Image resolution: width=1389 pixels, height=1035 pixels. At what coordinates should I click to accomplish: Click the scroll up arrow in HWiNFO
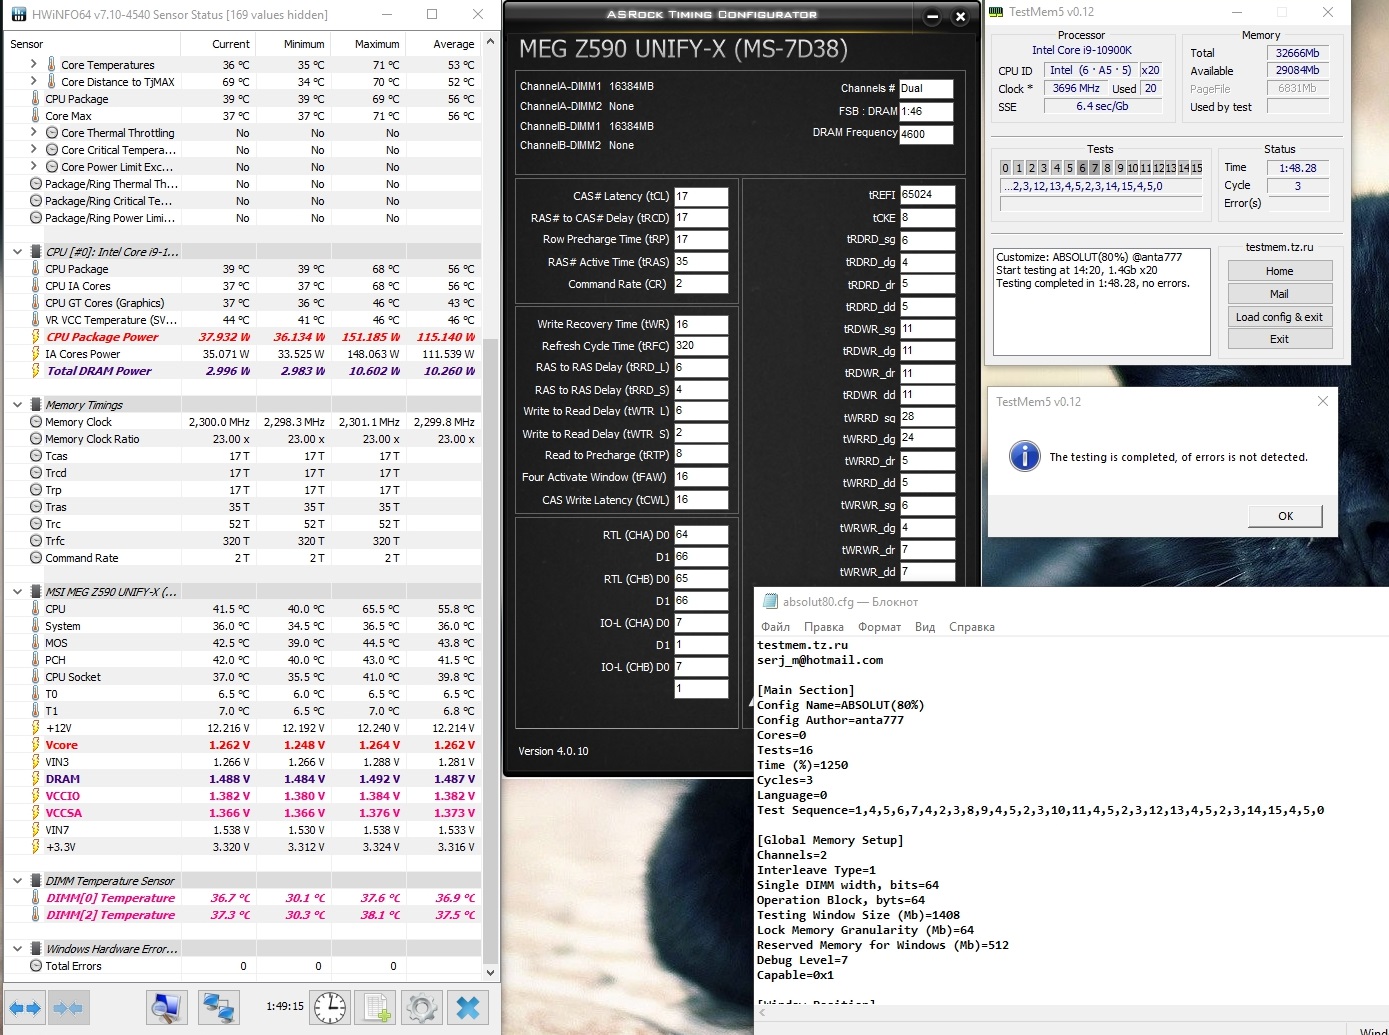coord(490,42)
